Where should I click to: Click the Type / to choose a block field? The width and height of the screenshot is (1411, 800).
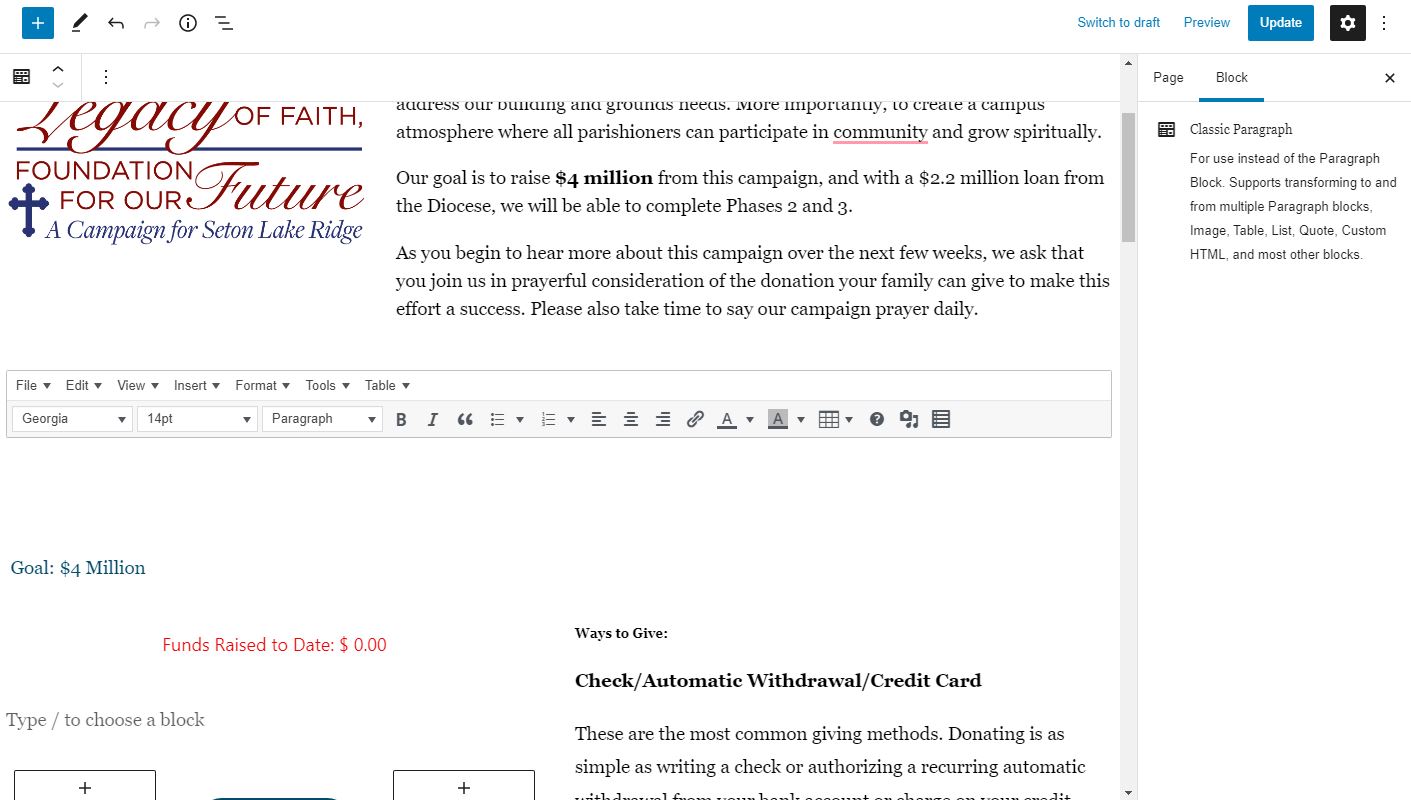pyautogui.click(x=105, y=720)
